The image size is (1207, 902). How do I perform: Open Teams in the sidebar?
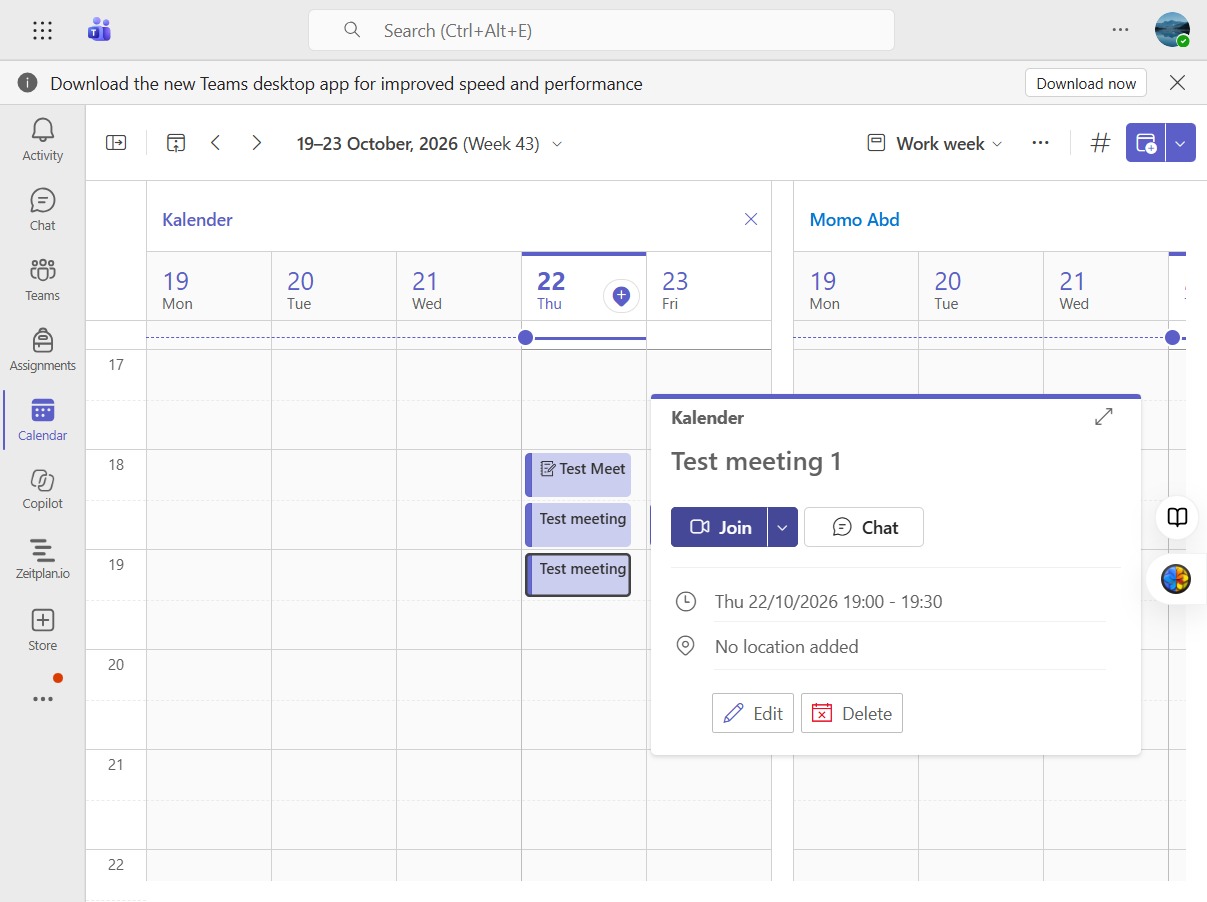[x=42, y=279]
